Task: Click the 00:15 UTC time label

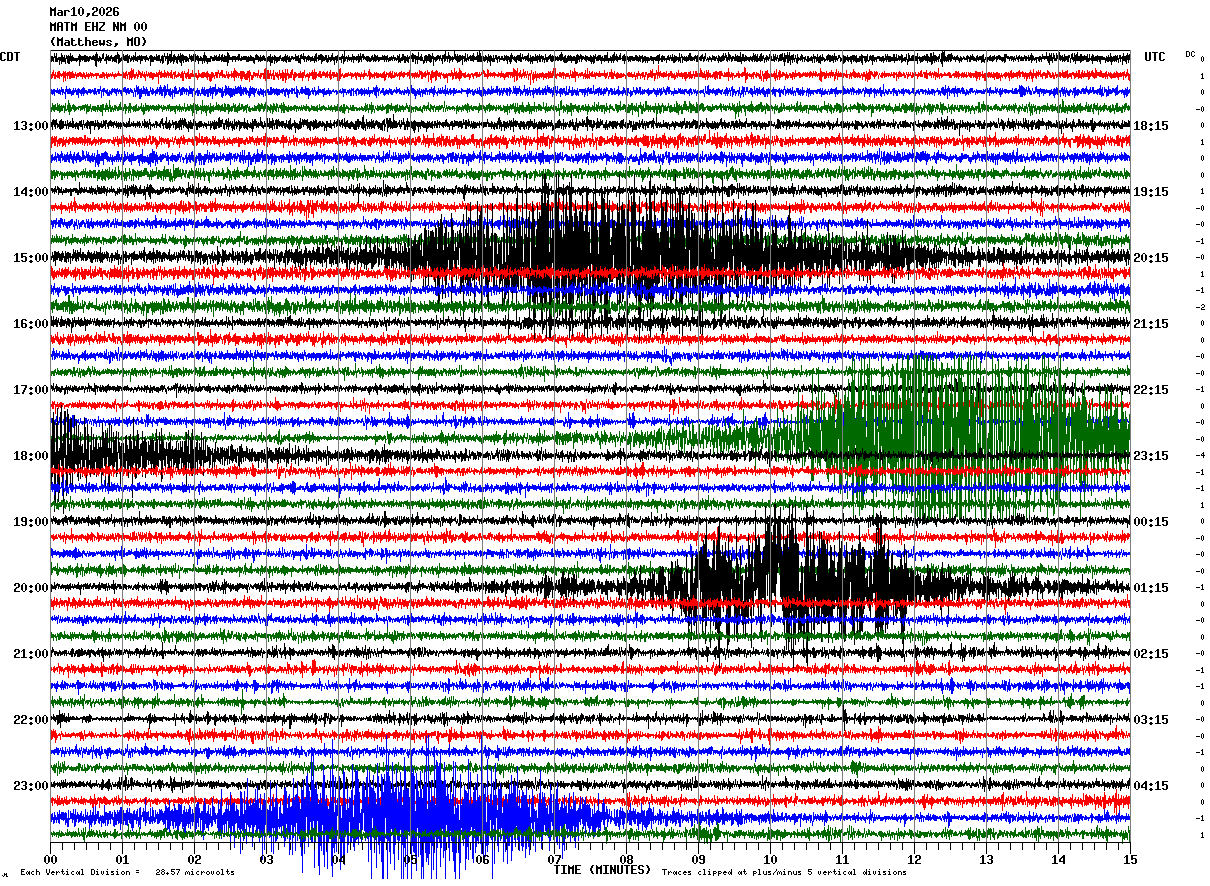Action: tap(1151, 522)
